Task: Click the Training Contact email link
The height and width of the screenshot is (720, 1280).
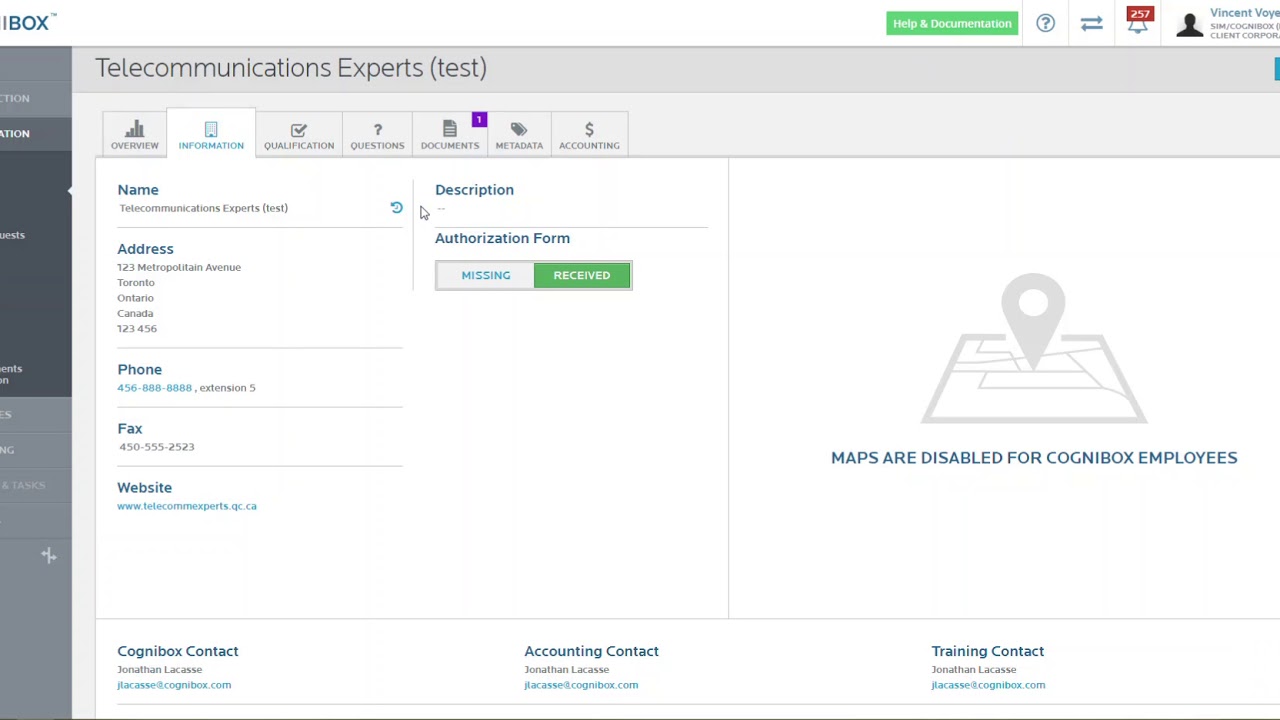Action: [987, 685]
